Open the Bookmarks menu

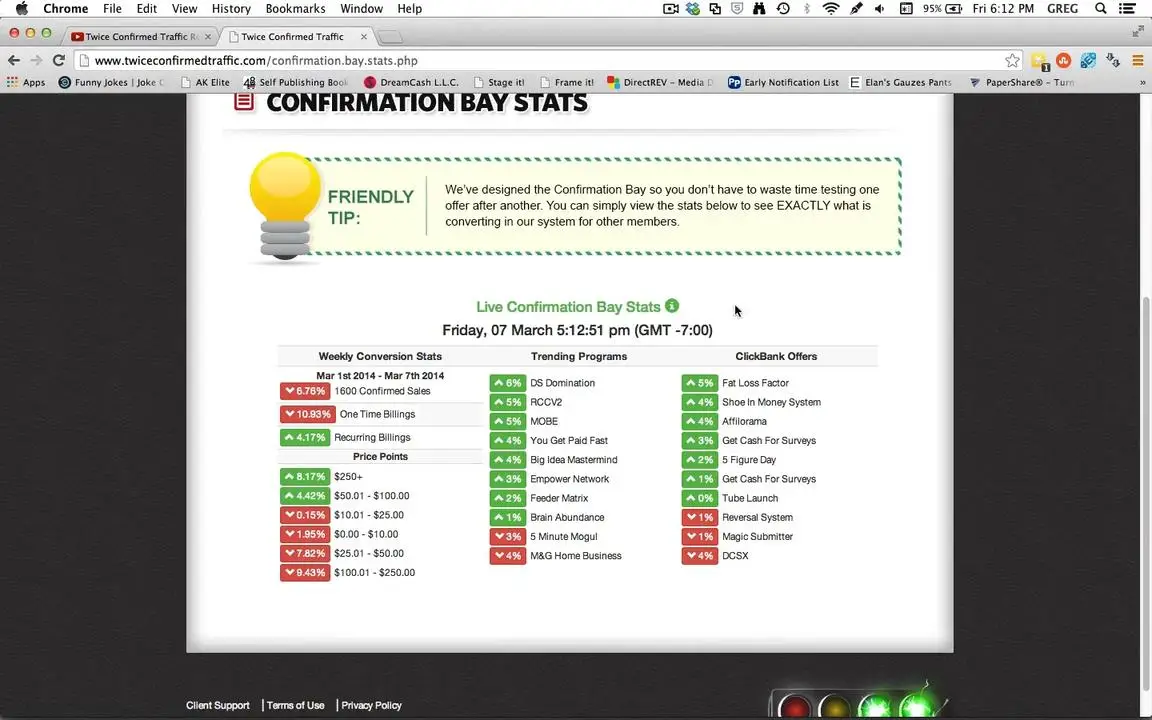tap(295, 9)
